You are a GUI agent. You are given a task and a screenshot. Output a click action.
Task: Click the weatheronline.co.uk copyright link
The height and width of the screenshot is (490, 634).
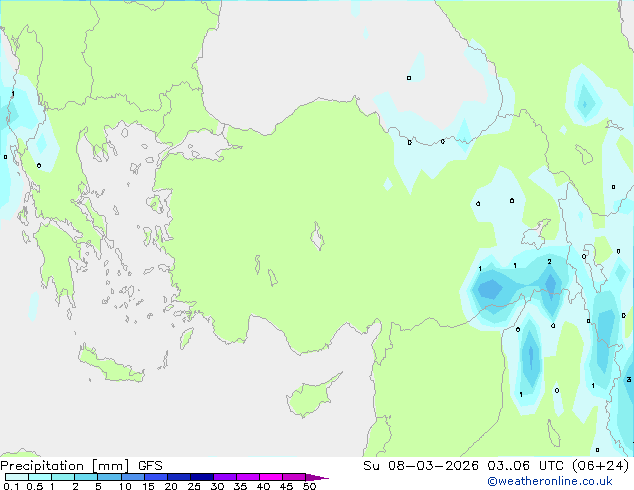(x=550, y=481)
